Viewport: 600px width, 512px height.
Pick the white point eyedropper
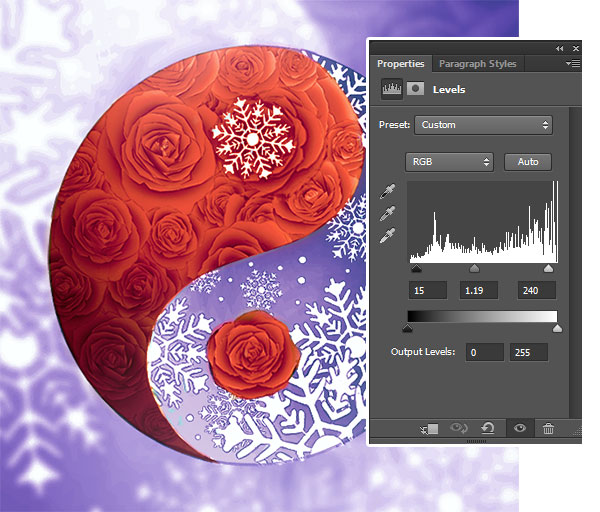[x=387, y=235]
